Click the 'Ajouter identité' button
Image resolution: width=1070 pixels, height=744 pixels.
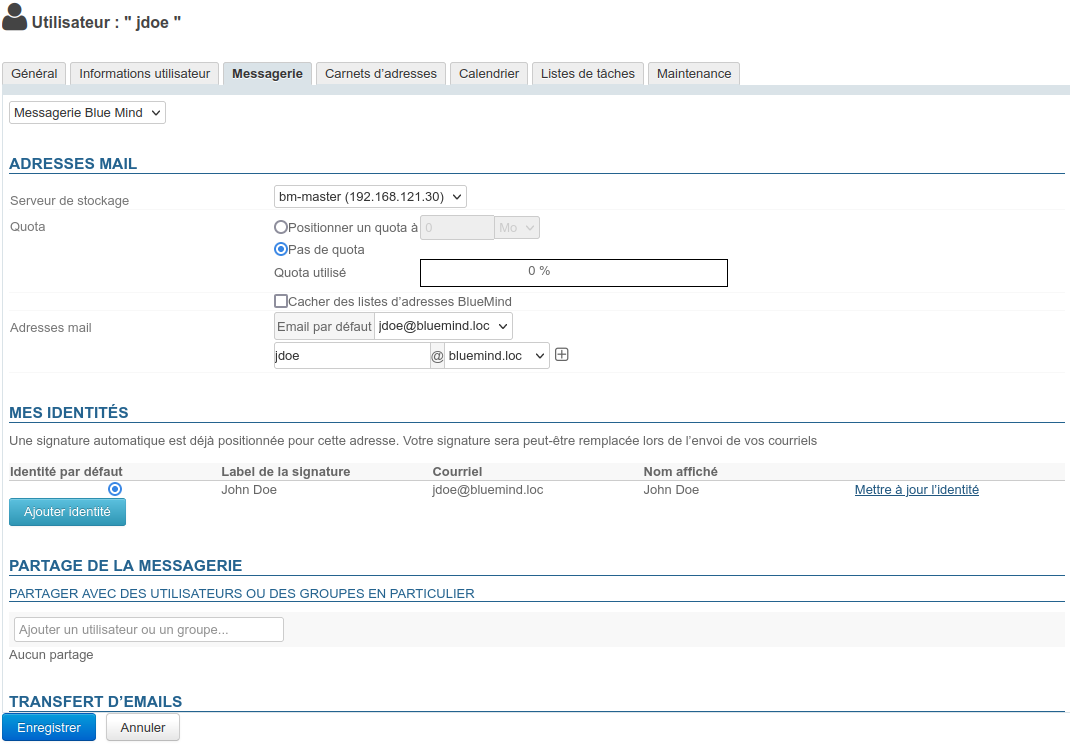click(x=67, y=512)
